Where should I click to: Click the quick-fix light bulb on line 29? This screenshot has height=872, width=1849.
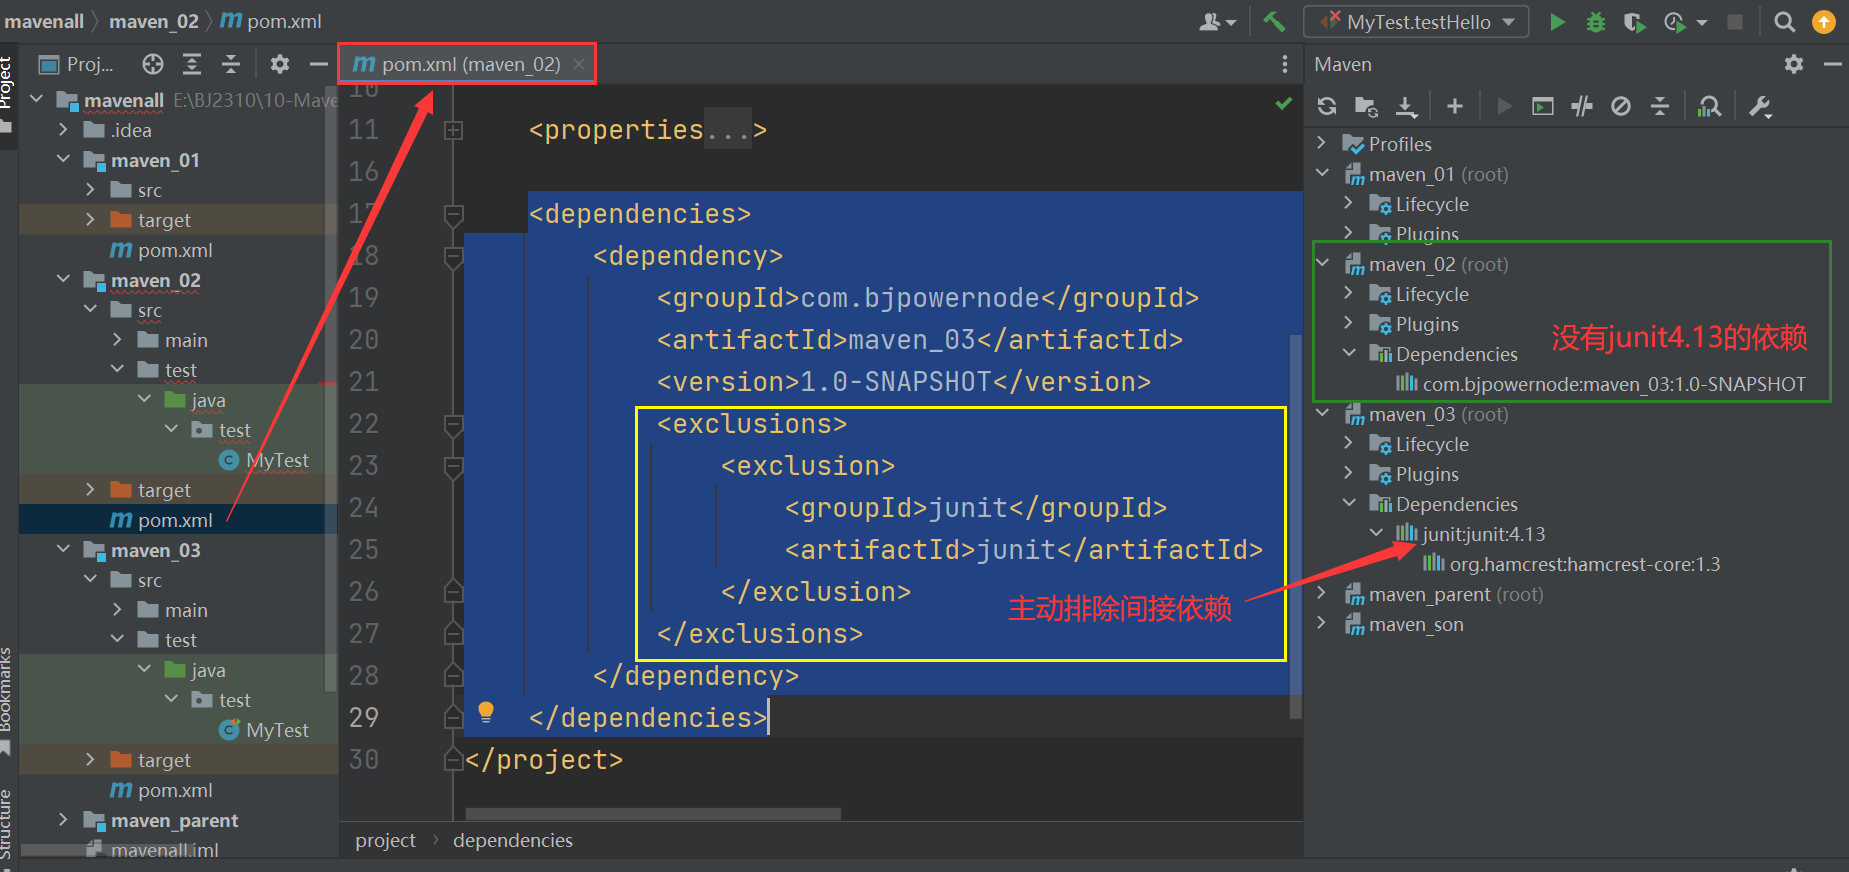tap(486, 712)
